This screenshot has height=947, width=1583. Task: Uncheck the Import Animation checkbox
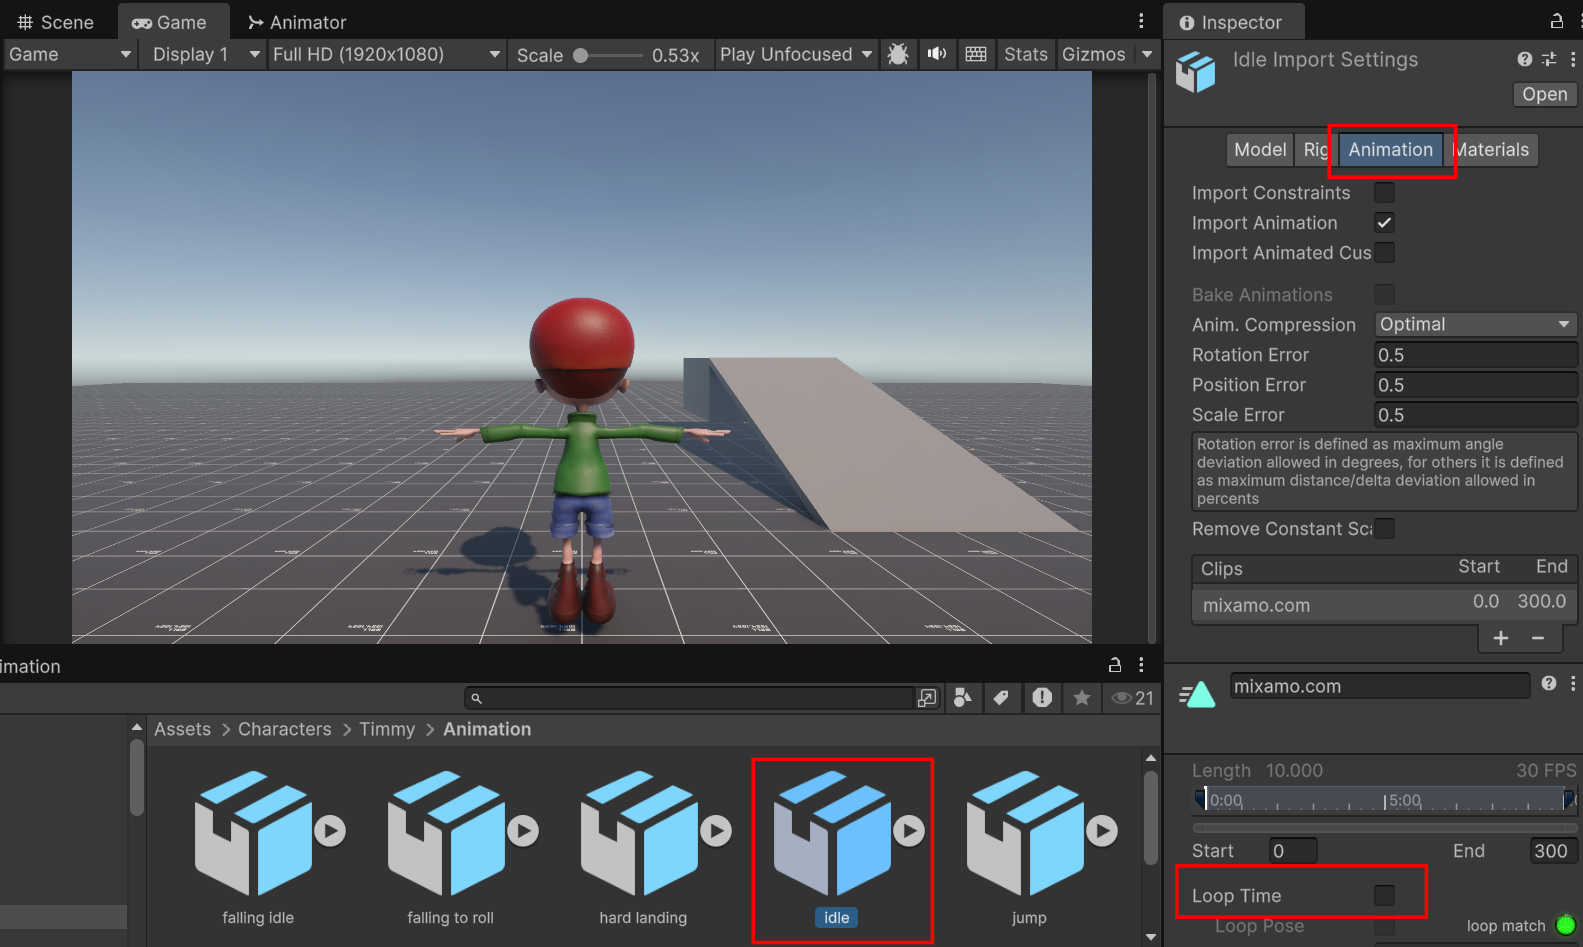[1384, 223]
